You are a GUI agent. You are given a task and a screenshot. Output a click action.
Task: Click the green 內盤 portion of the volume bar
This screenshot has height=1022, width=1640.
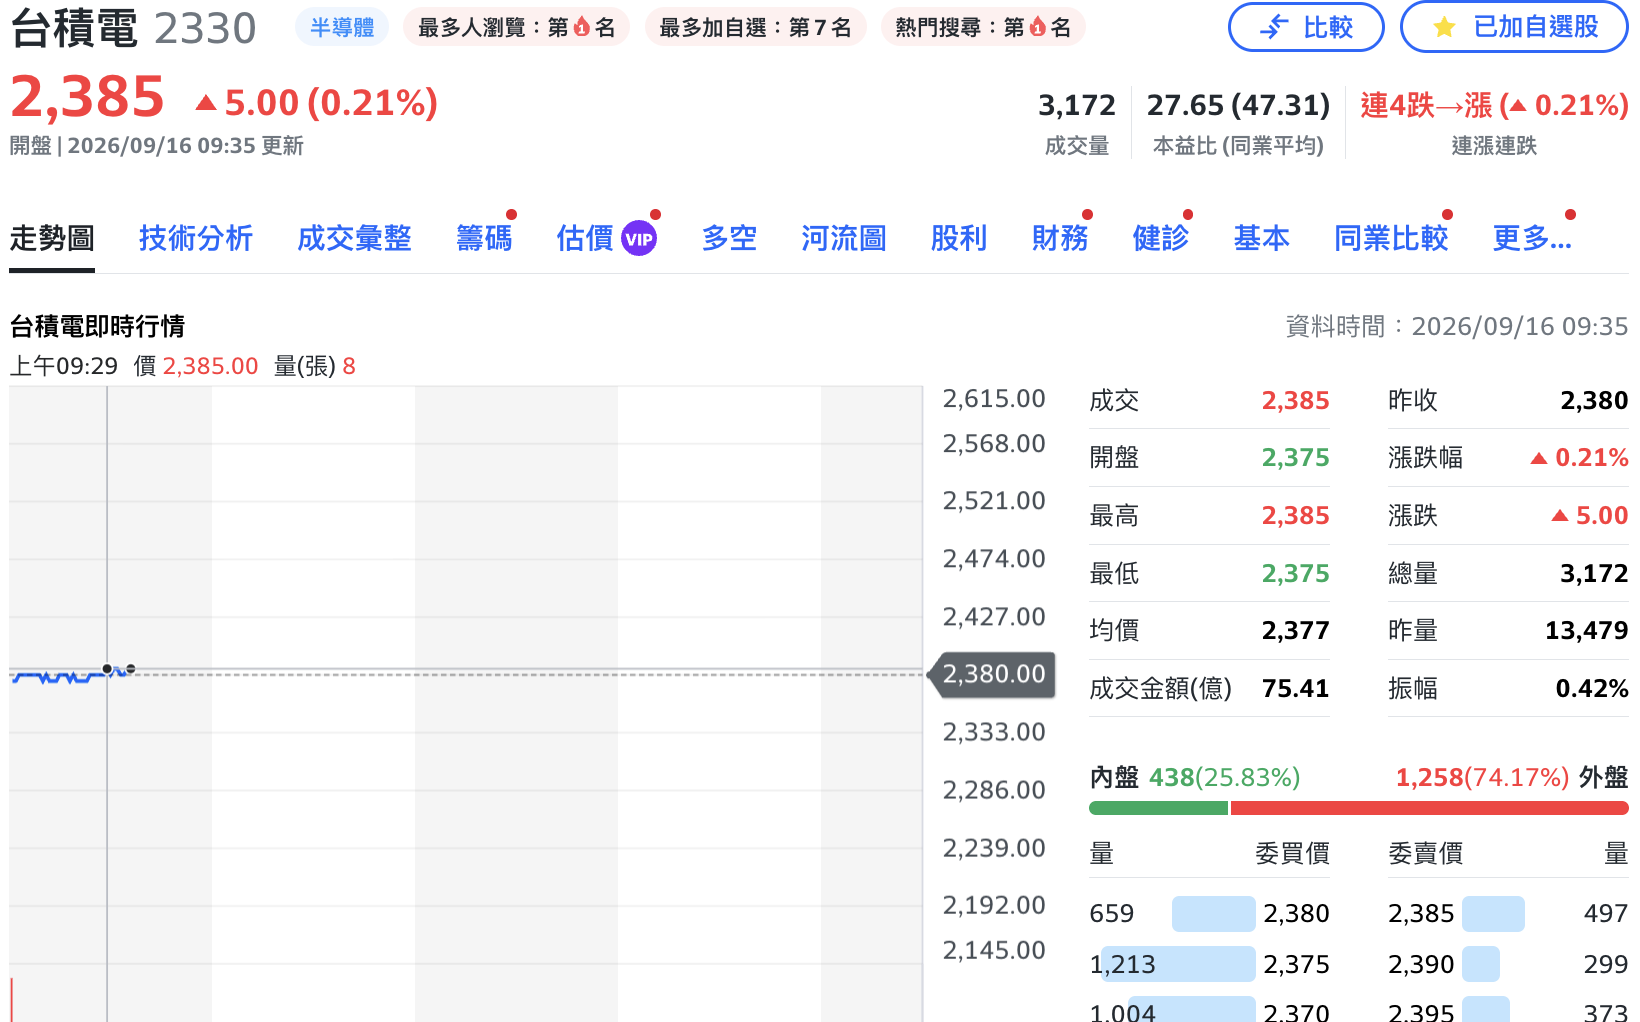(1158, 808)
